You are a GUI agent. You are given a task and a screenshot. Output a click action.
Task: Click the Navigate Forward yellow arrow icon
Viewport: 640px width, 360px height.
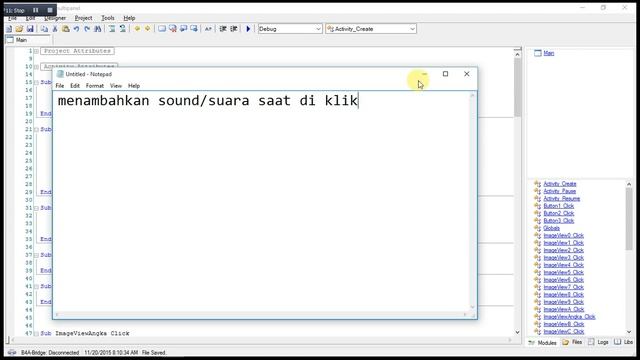click(147, 29)
